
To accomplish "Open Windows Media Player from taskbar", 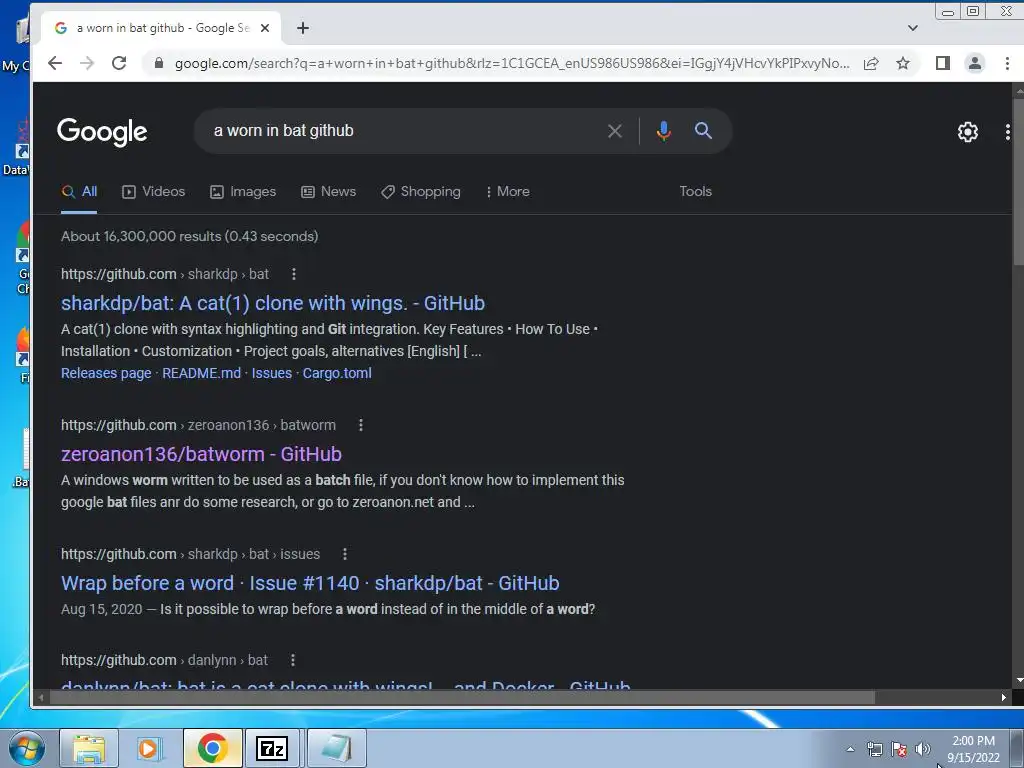I will point(150,748).
